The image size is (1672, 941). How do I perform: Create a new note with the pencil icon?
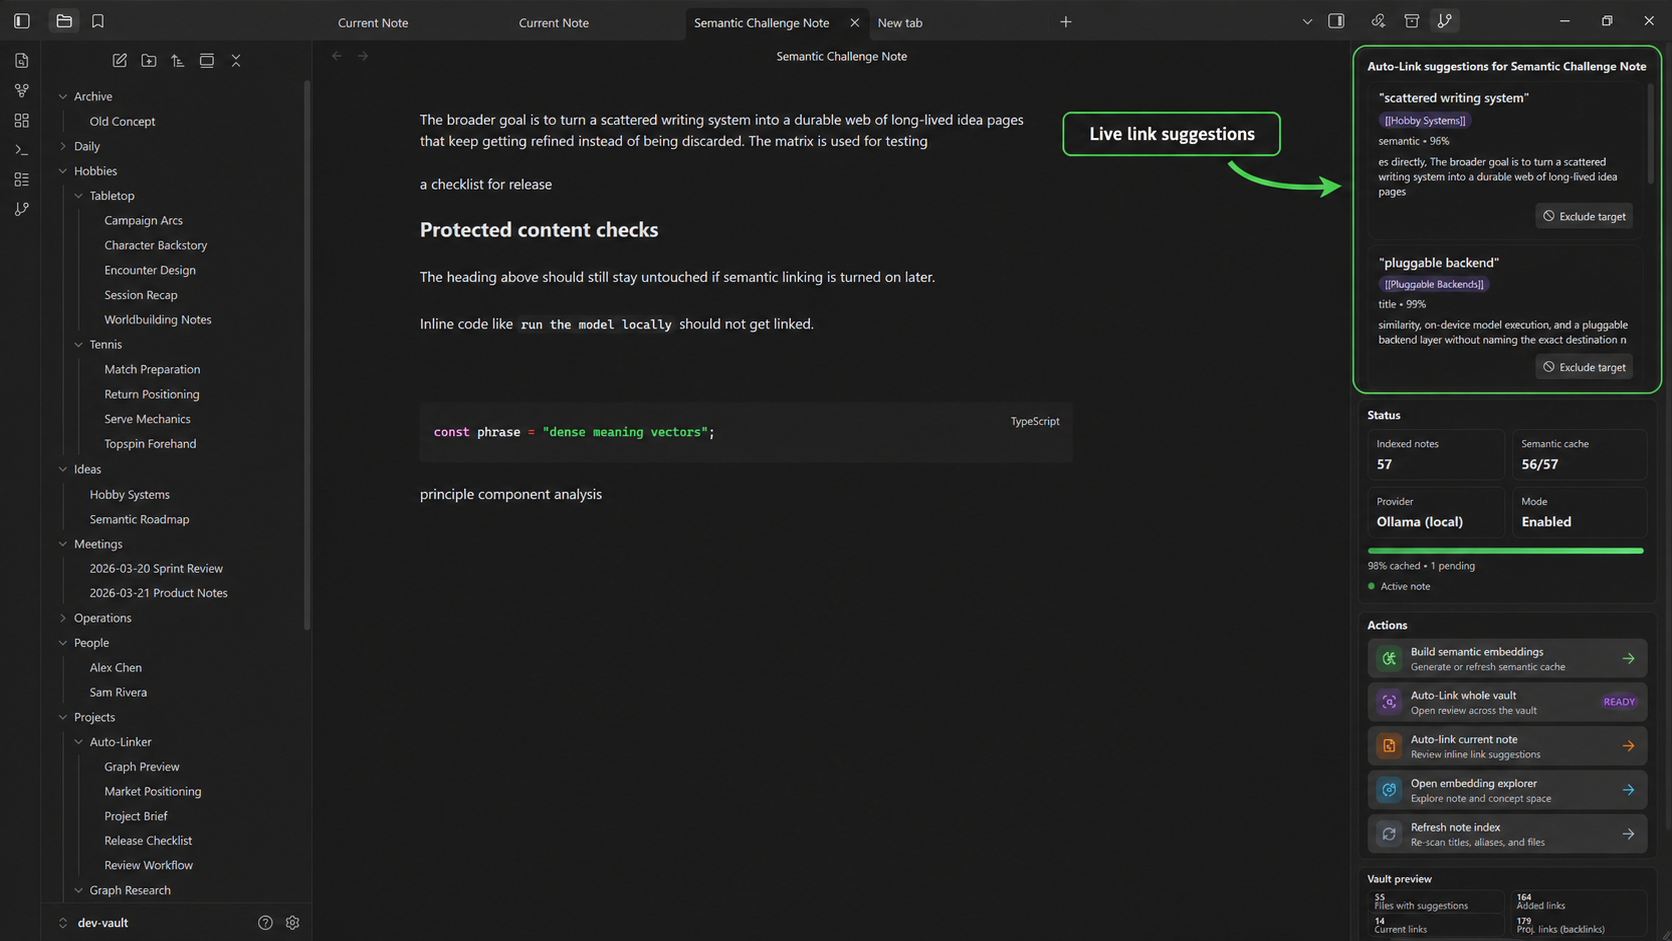coord(120,61)
